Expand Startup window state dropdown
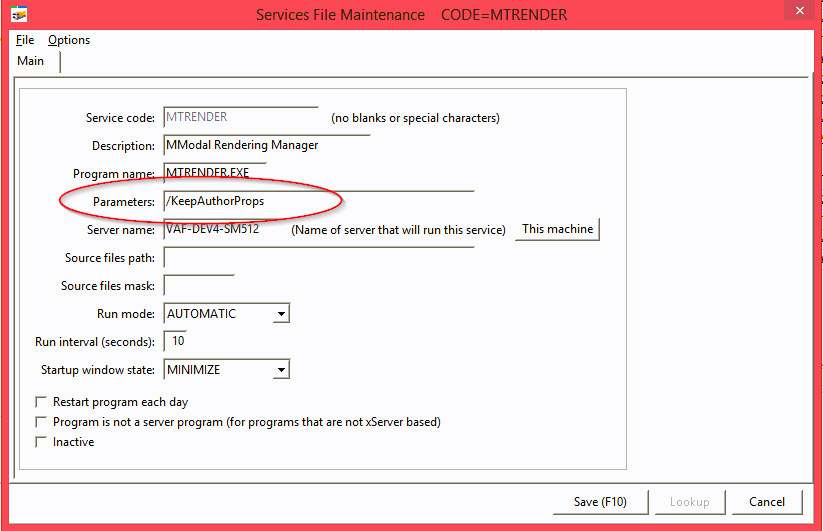The image size is (823, 531). [x=281, y=370]
